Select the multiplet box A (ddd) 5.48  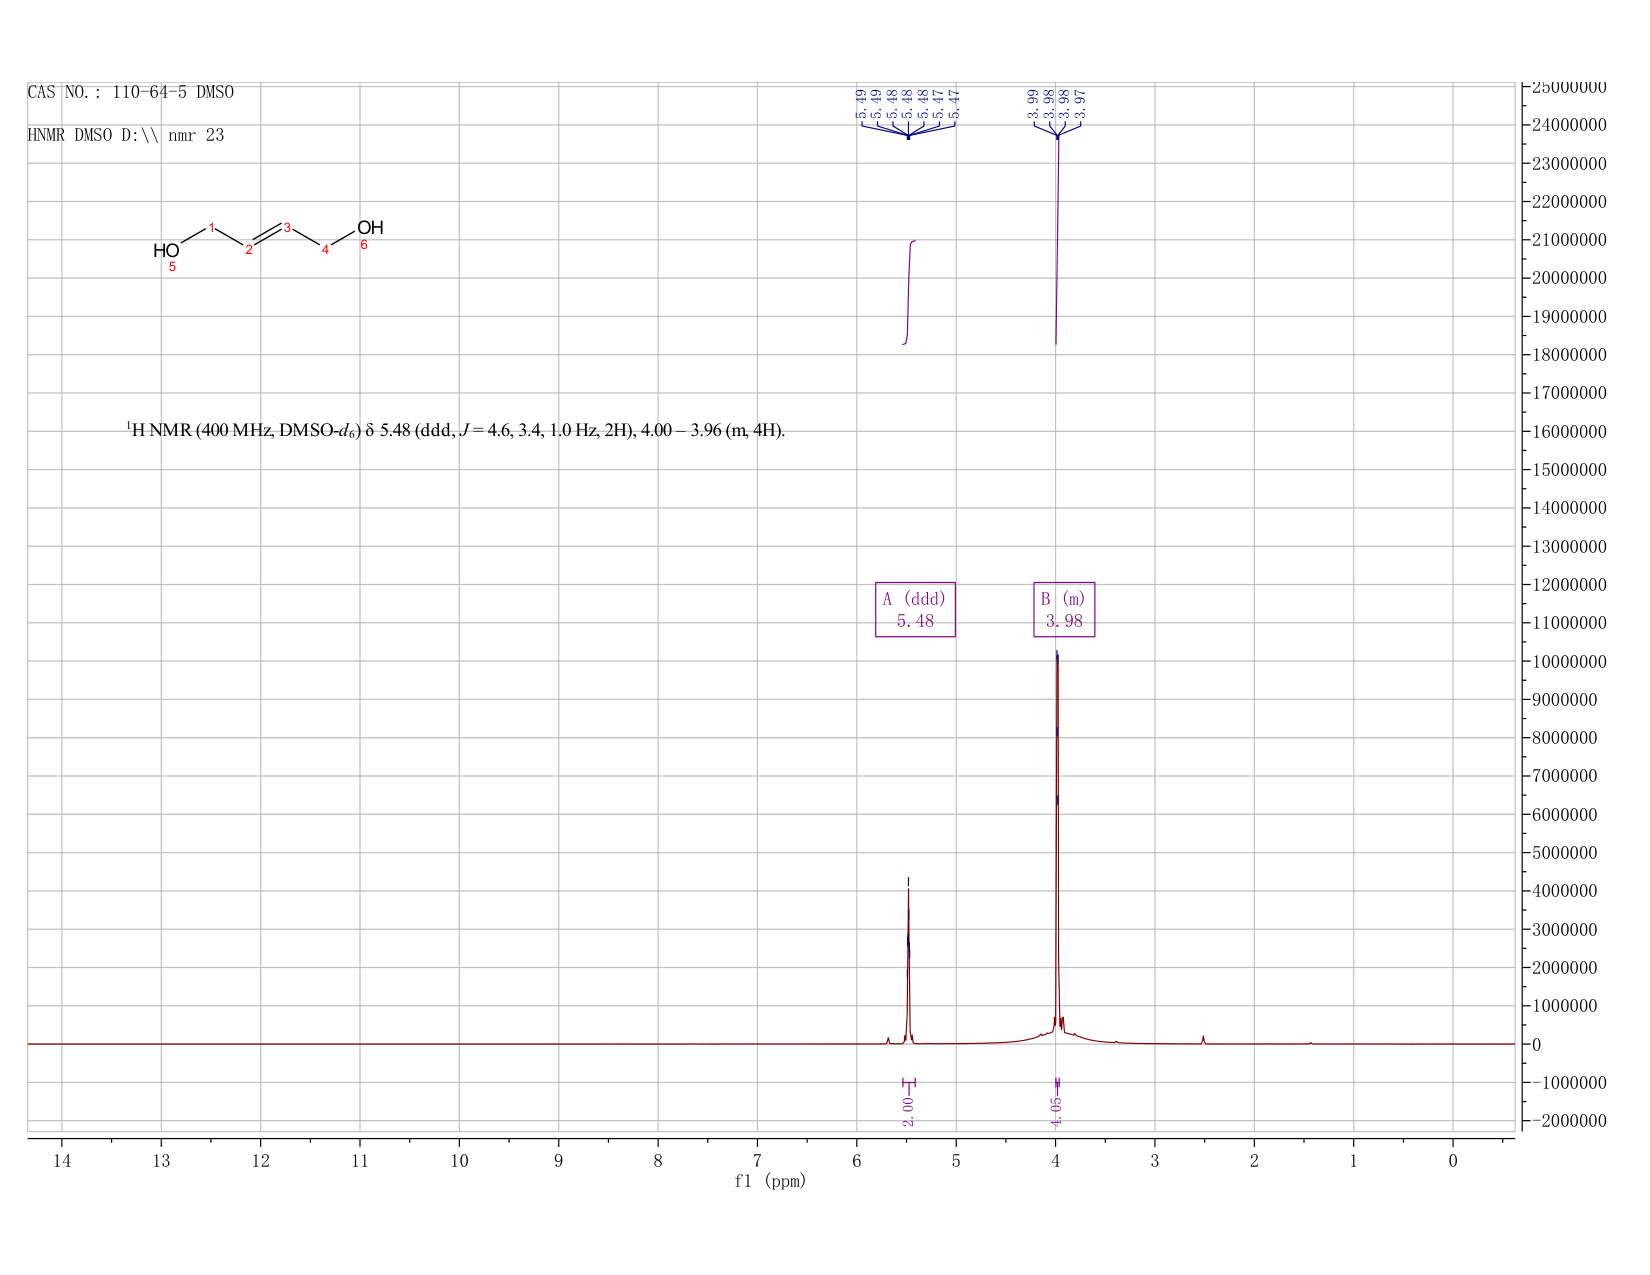pyautogui.click(x=915, y=609)
